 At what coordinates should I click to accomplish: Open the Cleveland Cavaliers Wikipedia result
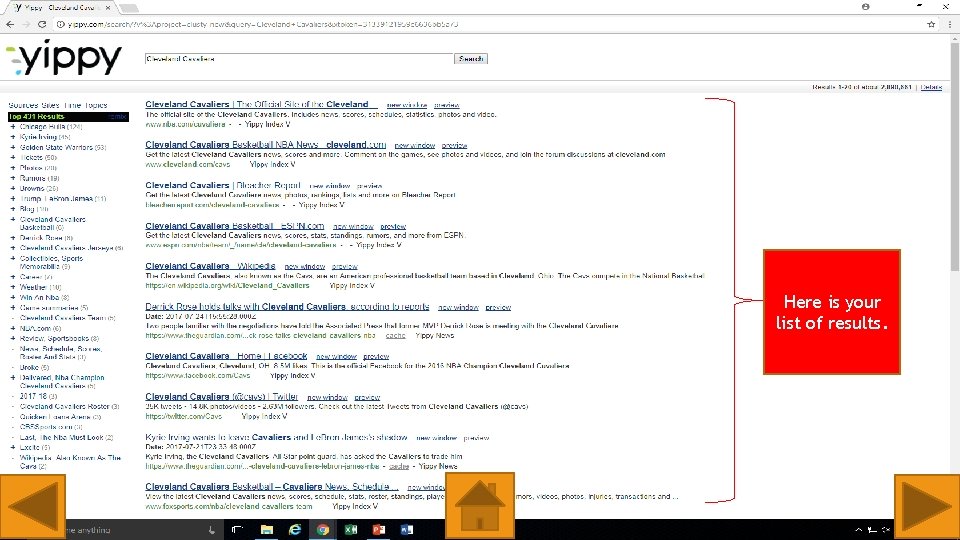click(210, 266)
